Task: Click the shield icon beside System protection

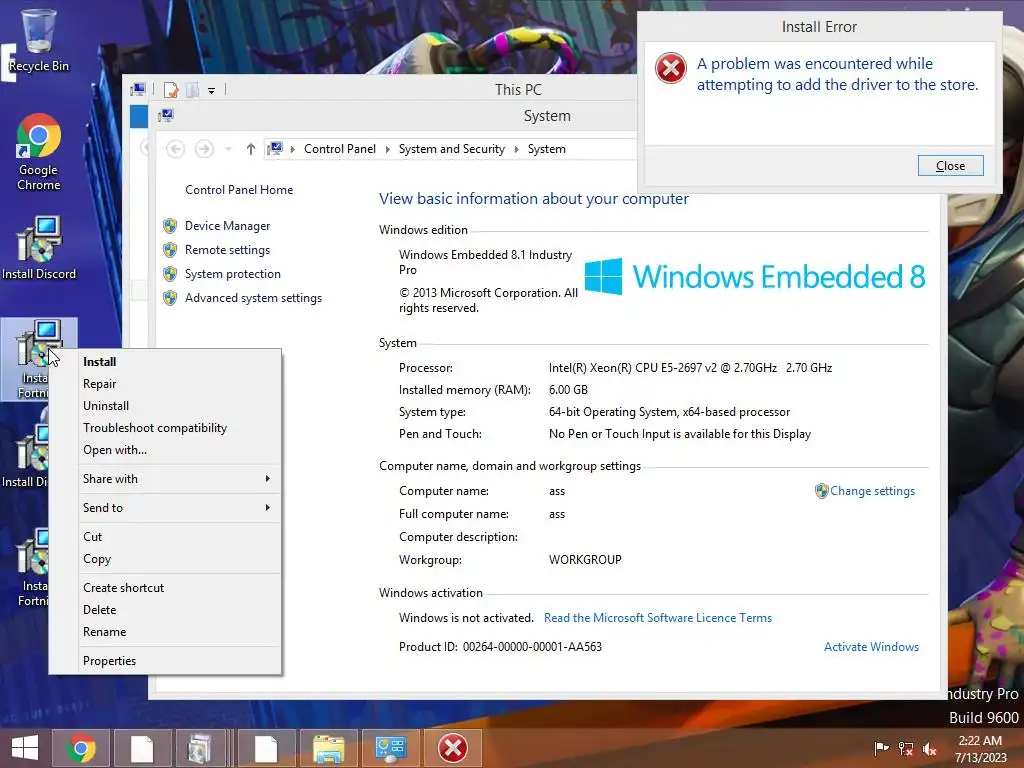Action: coord(170,274)
